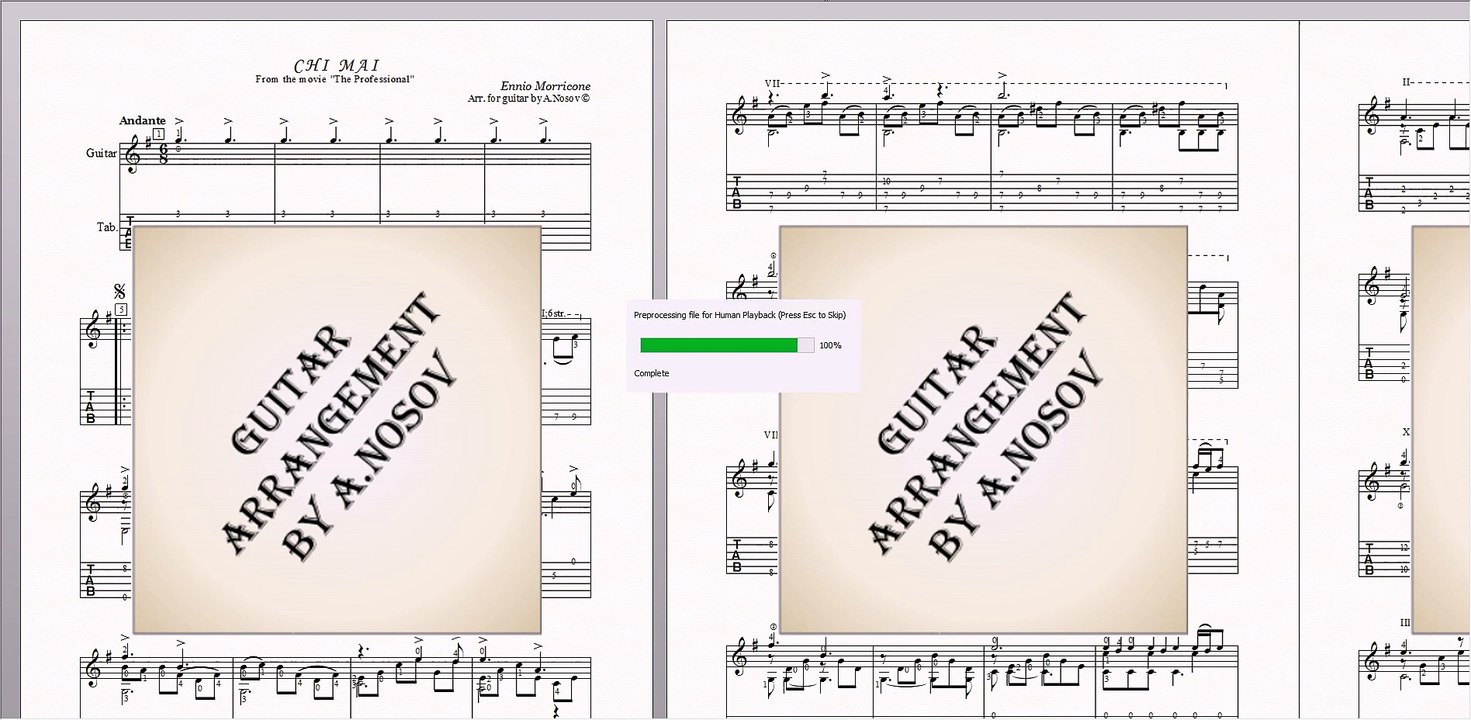Screen dimensions: 1471x720
Task: Select the "CHI MAI" score title
Action: [337, 66]
